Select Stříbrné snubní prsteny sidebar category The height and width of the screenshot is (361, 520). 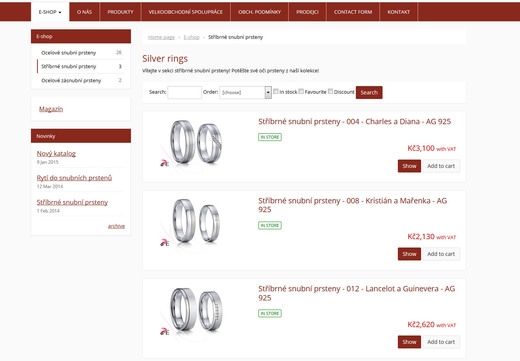81,66
